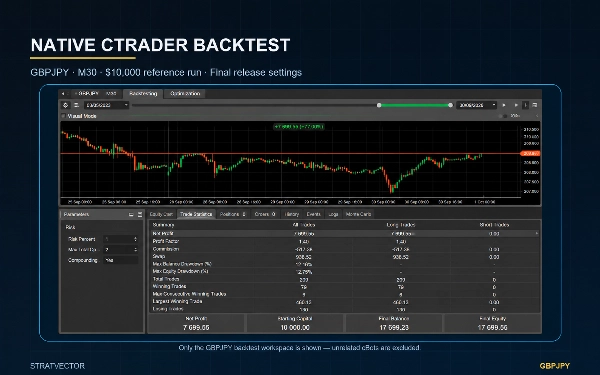Open the backtesting settings gear icon
The width and height of the screenshot is (600, 375).
click(65, 105)
